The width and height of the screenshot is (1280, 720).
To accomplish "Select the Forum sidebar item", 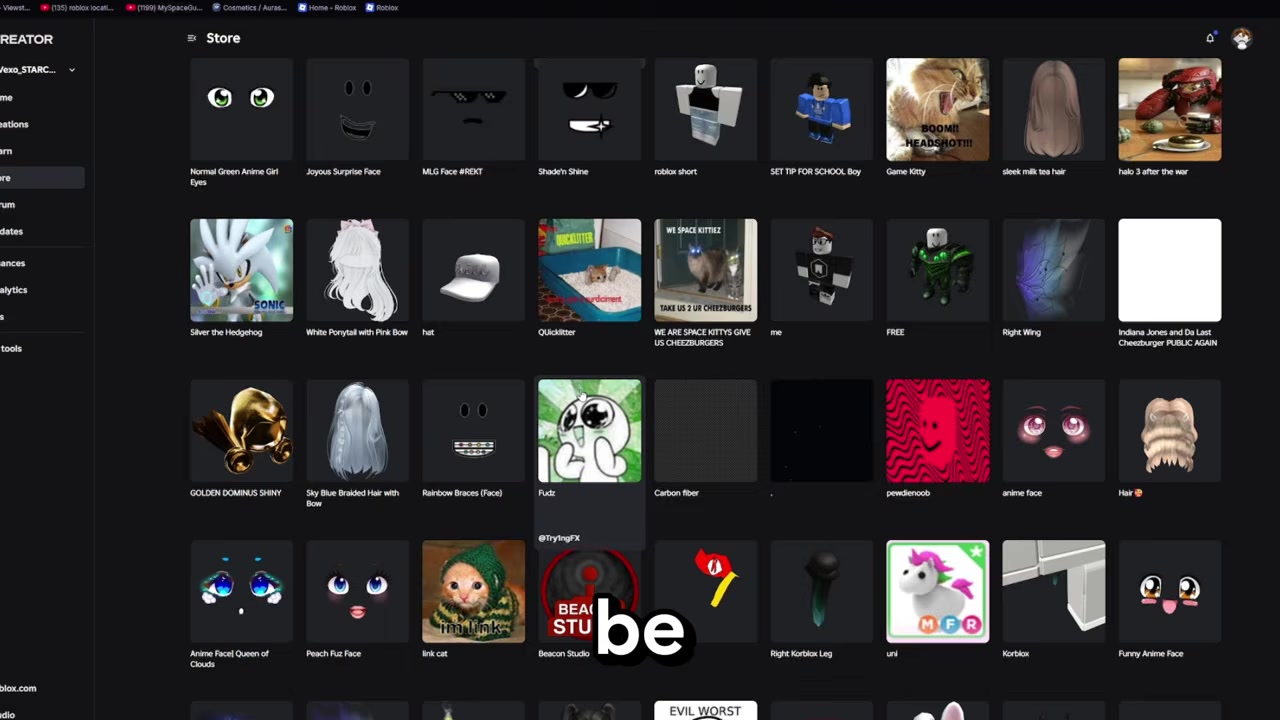I will click(x=8, y=205).
